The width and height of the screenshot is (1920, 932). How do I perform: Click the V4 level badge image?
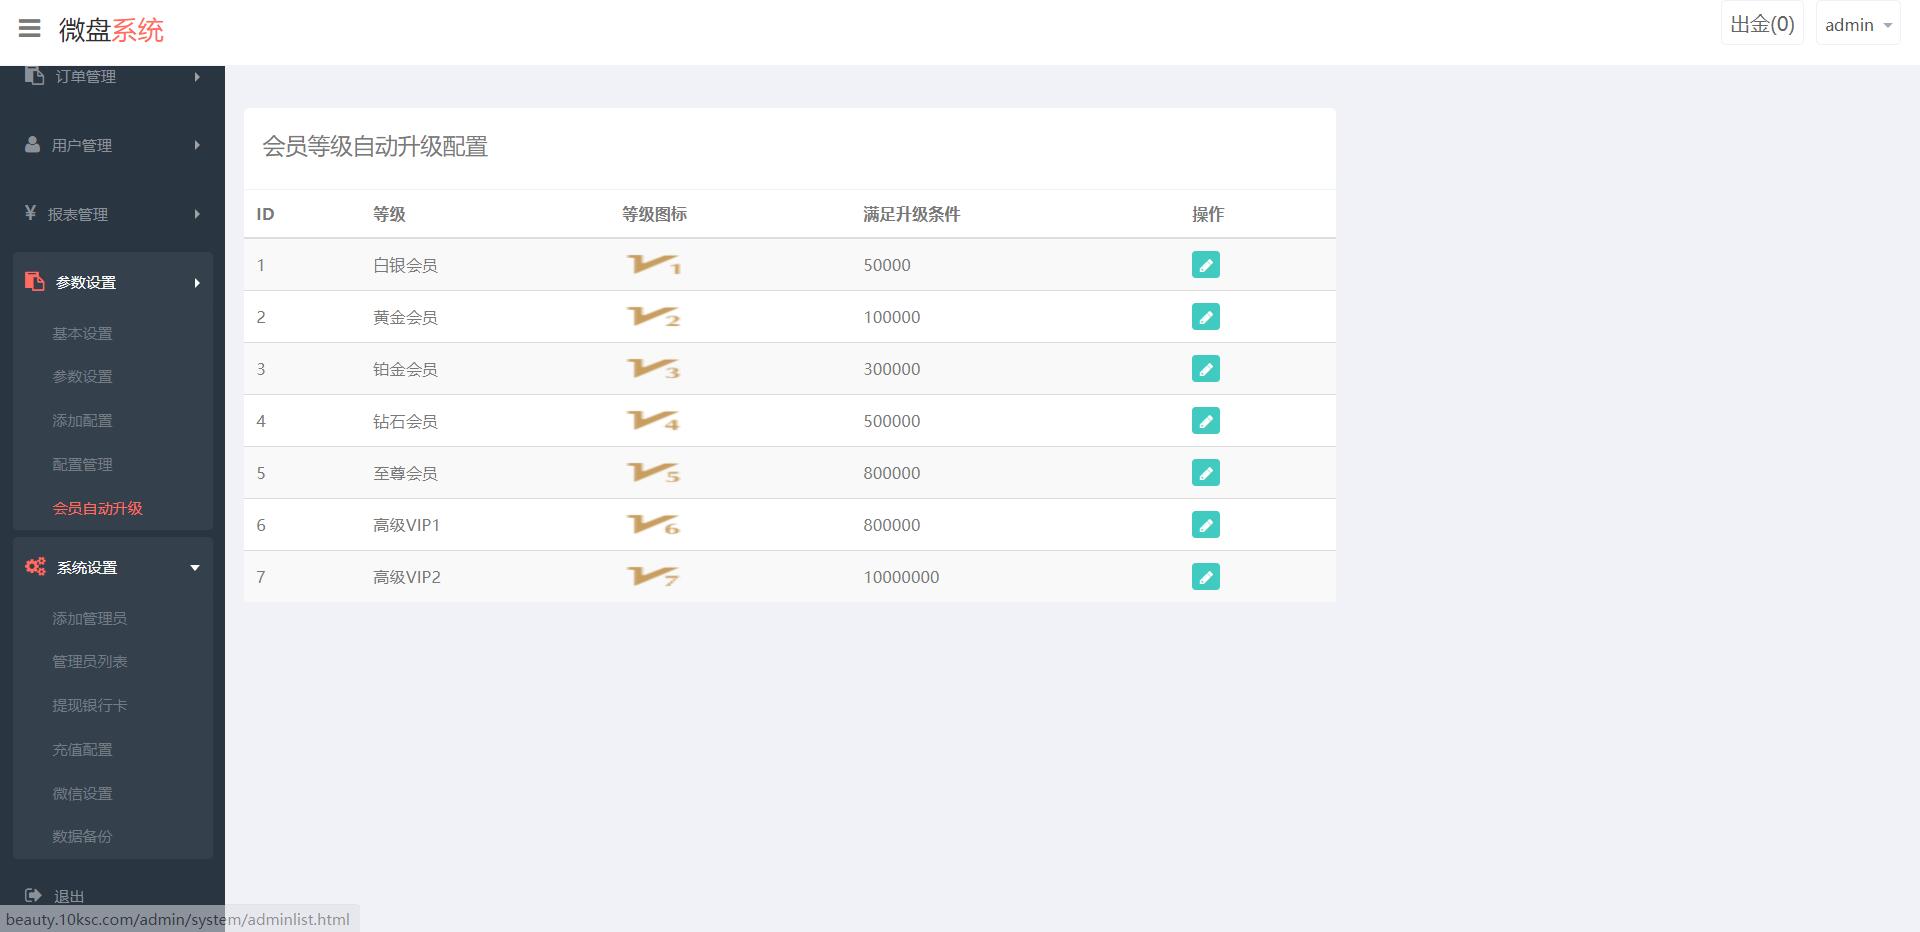pyautogui.click(x=654, y=421)
